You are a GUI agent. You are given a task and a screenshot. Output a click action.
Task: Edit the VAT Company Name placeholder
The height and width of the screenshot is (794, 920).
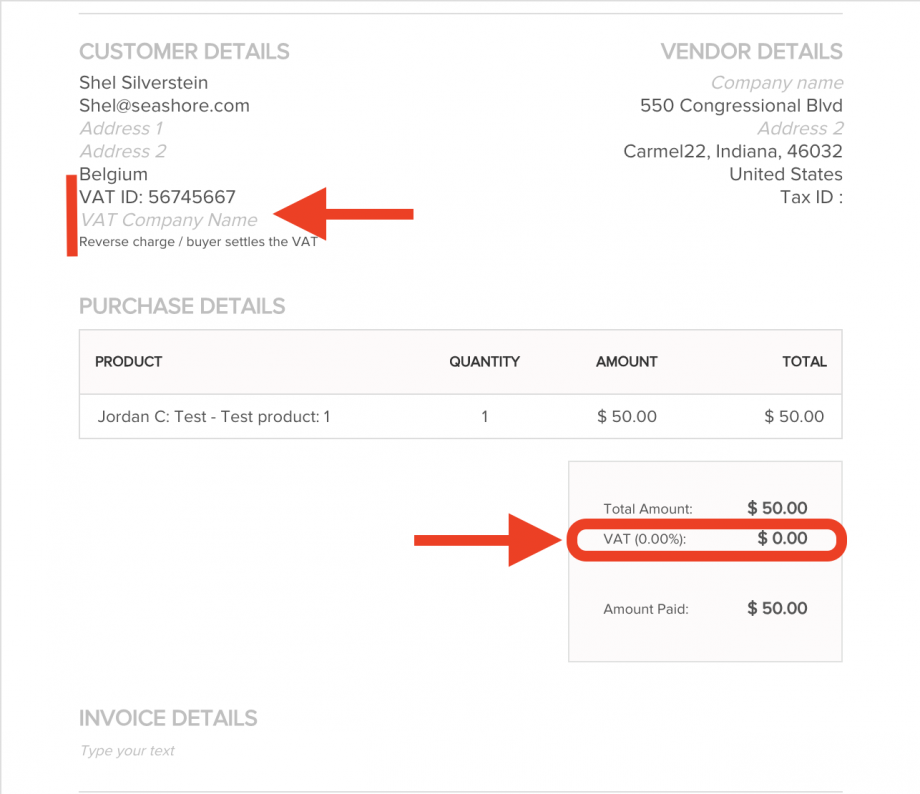tap(168, 220)
